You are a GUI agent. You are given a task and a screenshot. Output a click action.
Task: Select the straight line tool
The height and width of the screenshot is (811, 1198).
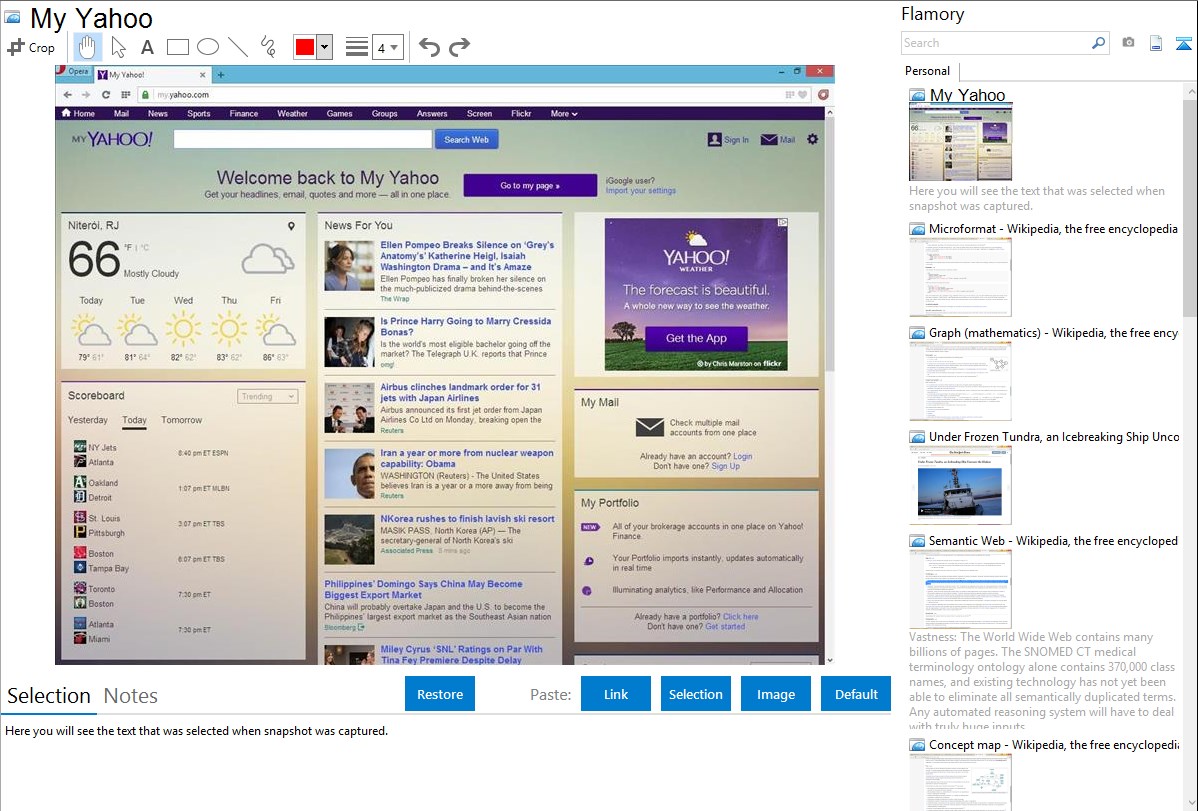238,47
